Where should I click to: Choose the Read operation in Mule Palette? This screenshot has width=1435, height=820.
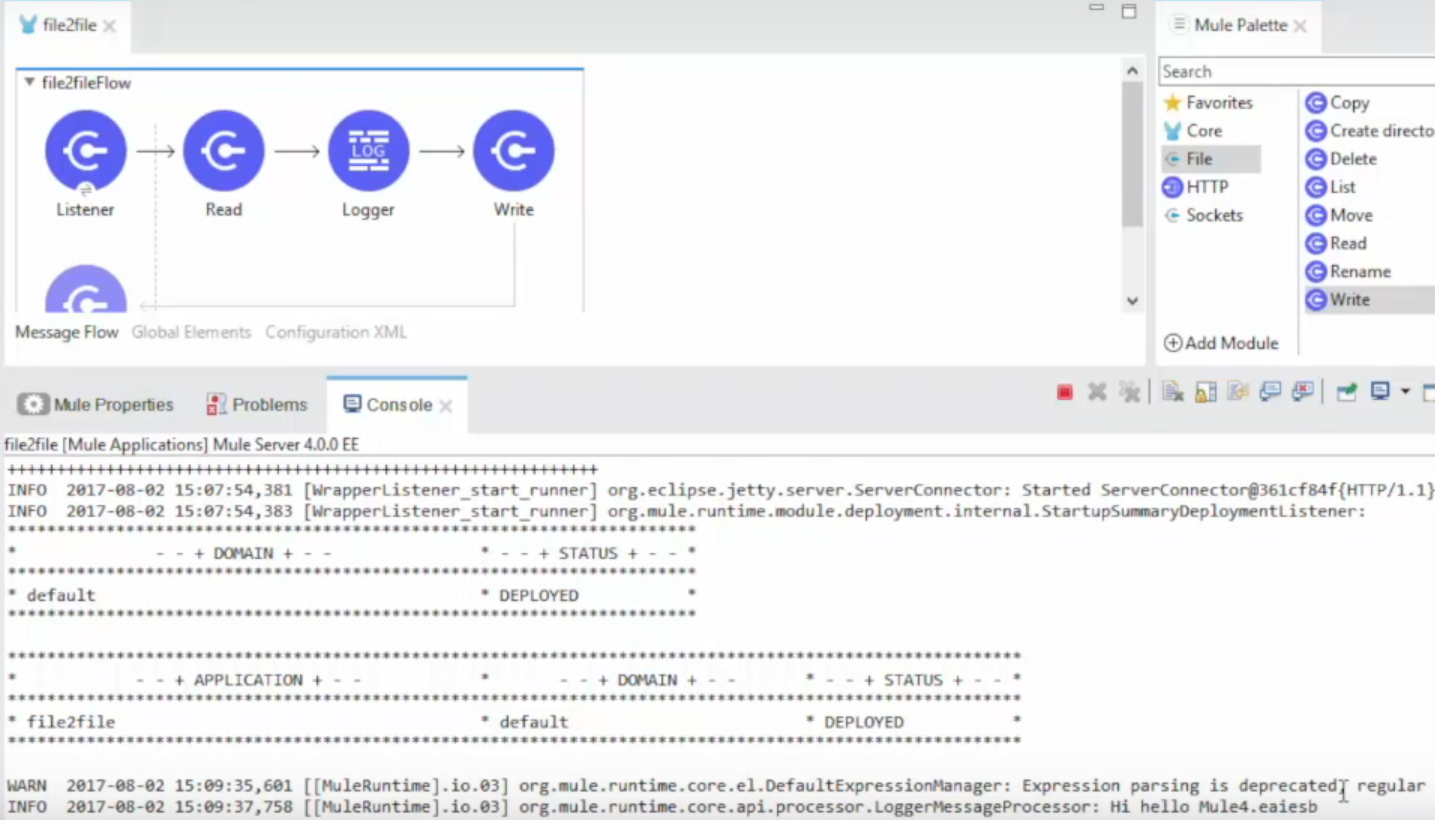click(x=1336, y=243)
